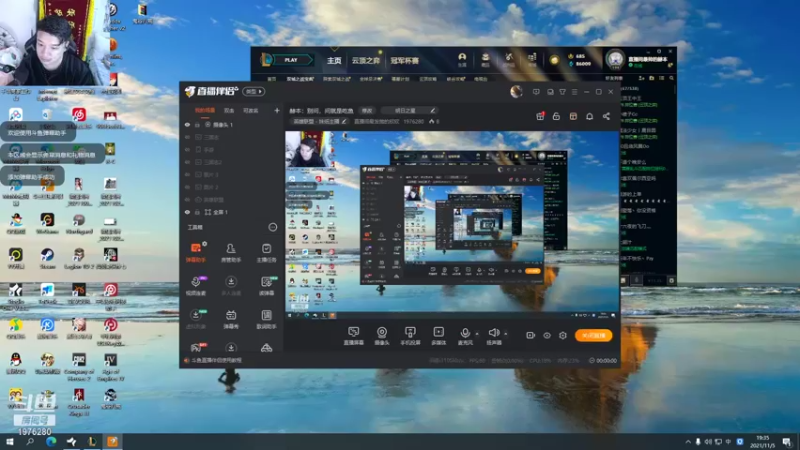This screenshot has width=800, height=450.
Task: Open the 冠军杯赛 tab in League client
Action: pyautogui.click(x=405, y=61)
